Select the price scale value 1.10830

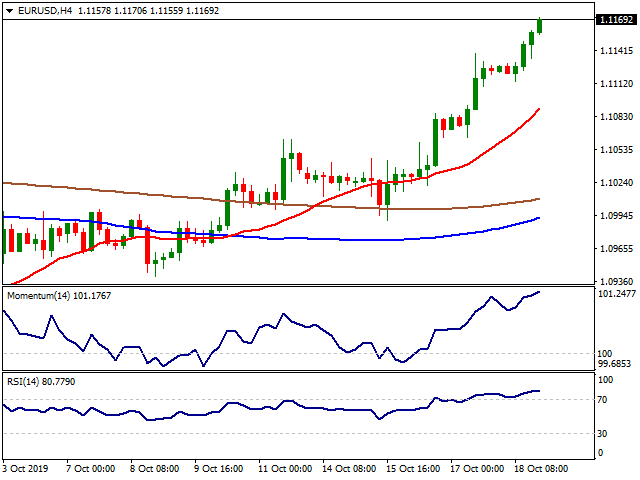pos(616,117)
